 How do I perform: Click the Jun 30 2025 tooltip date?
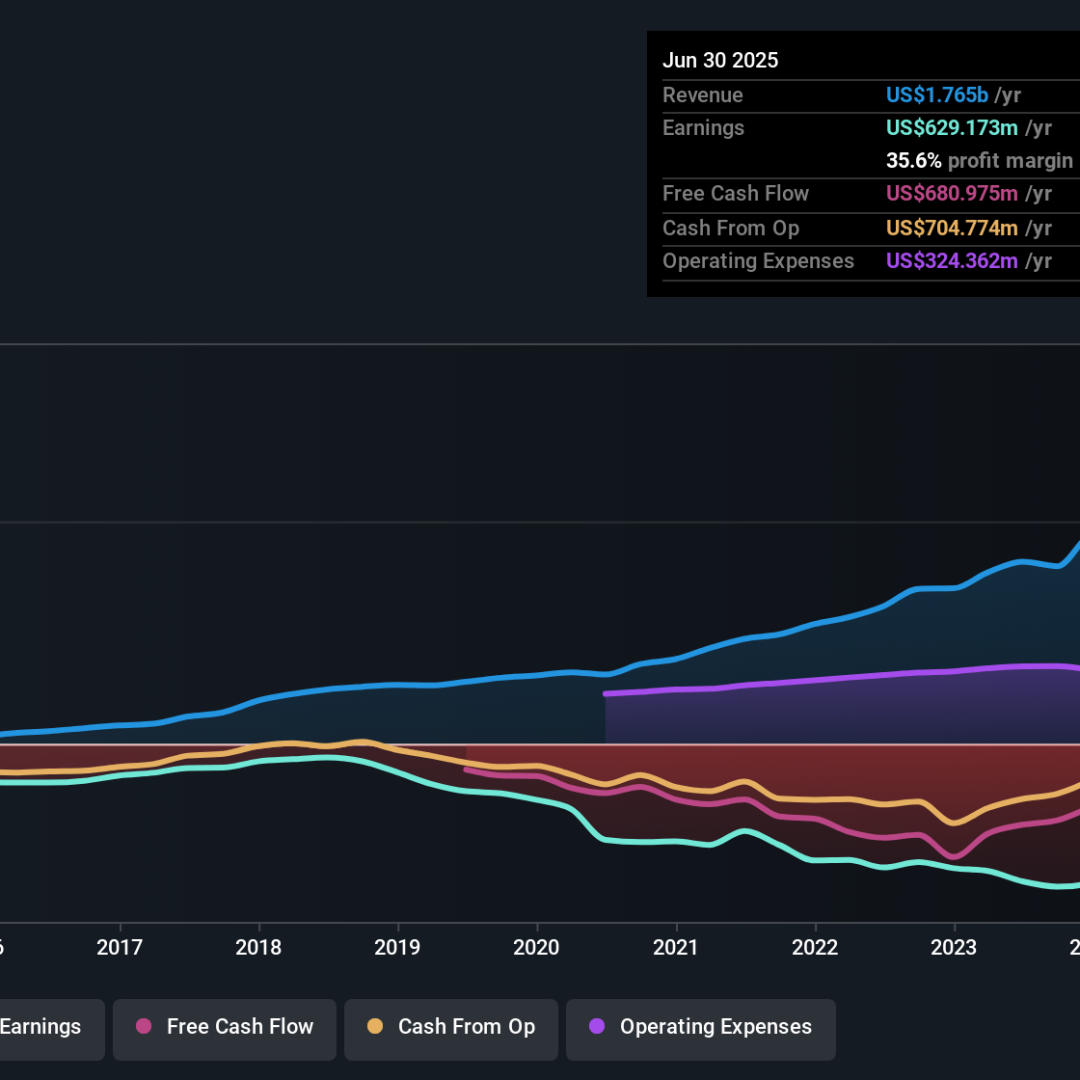point(720,61)
